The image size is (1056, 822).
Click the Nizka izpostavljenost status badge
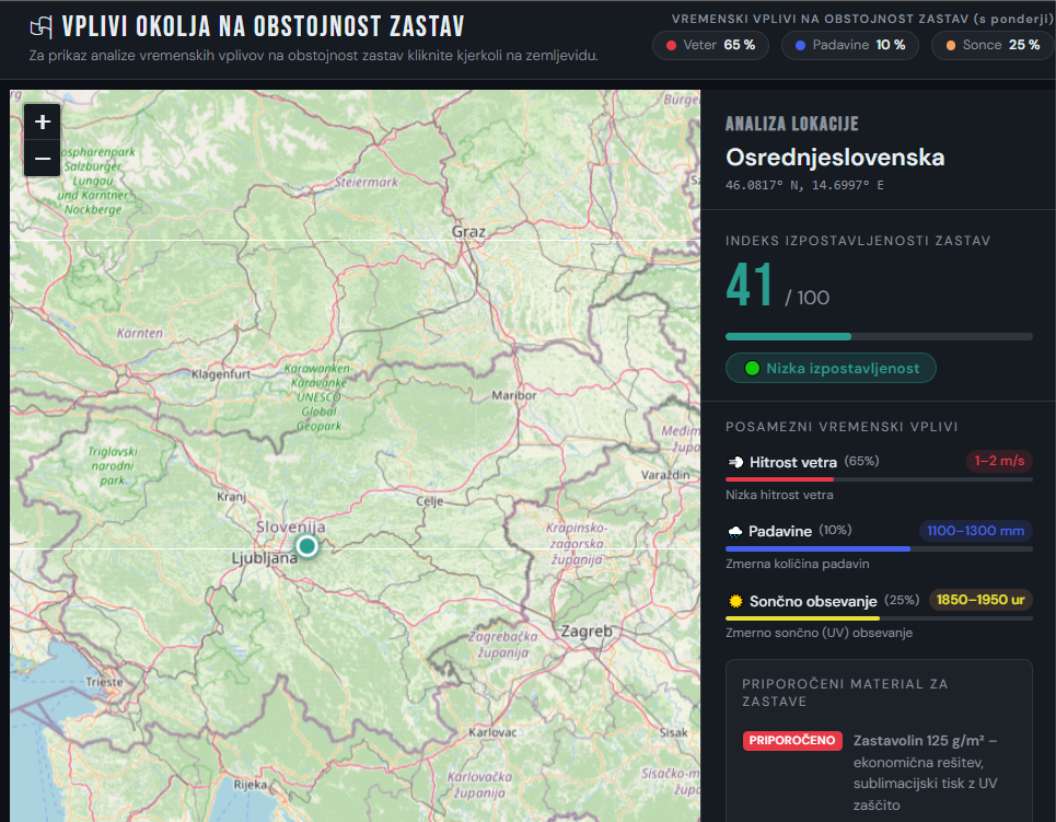pyautogui.click(x=830, y=368)
